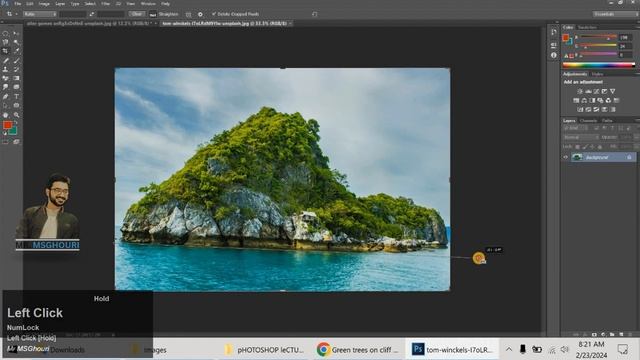Select the Horizontal Type tool
The width and height of the screenshot is (640, 360).
pos(16,97)
